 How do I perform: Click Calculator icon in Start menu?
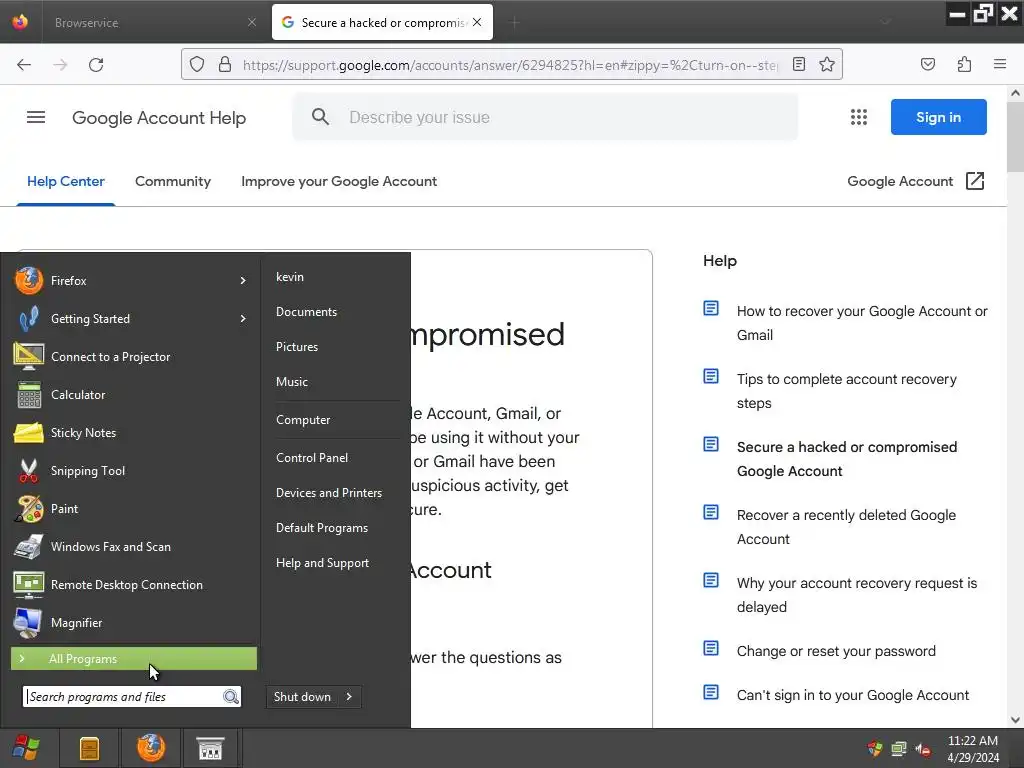[x=29, y=394]
